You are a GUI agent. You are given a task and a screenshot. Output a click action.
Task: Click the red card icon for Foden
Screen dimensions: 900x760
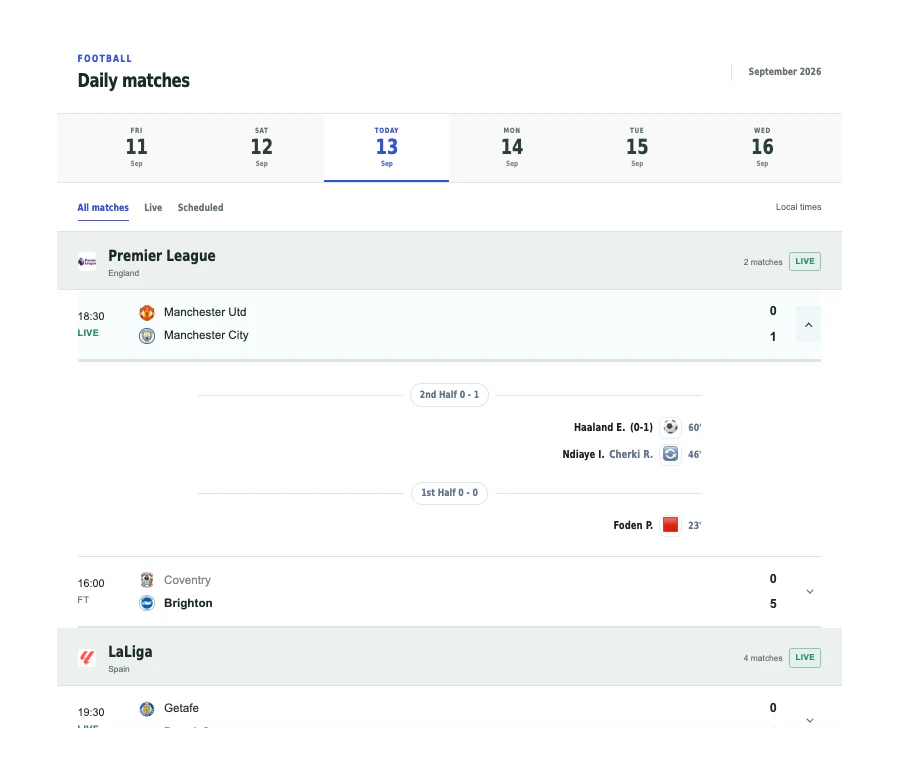pos(670,525)
